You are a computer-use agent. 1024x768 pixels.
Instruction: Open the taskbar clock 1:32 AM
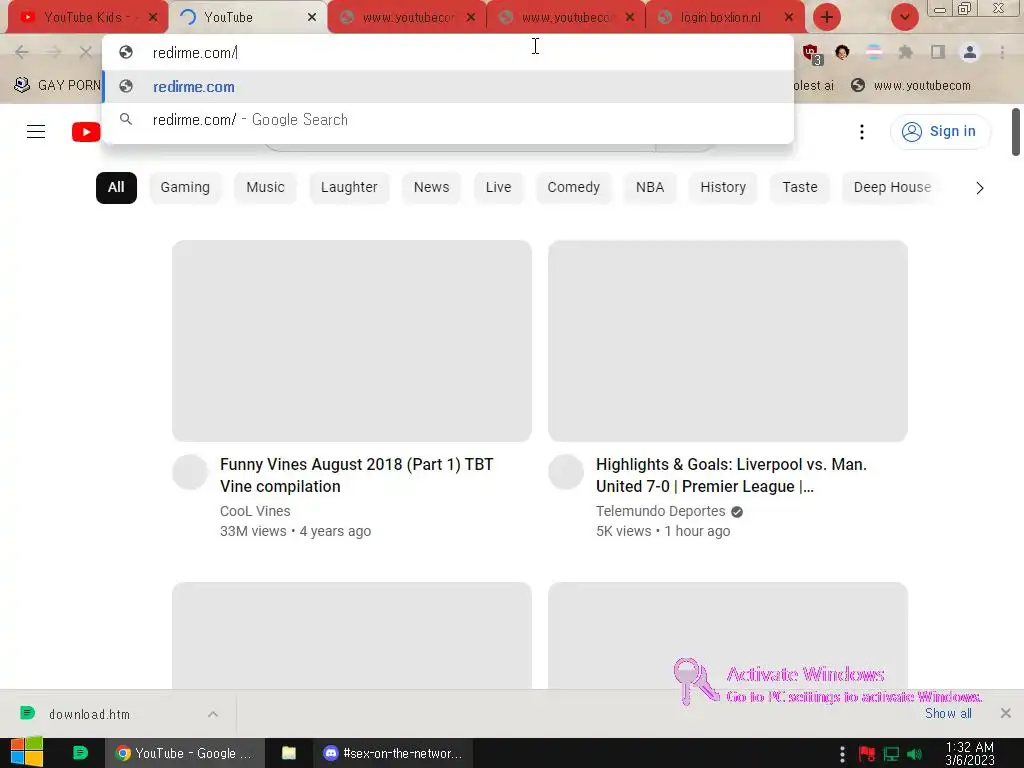click(970, 754)
